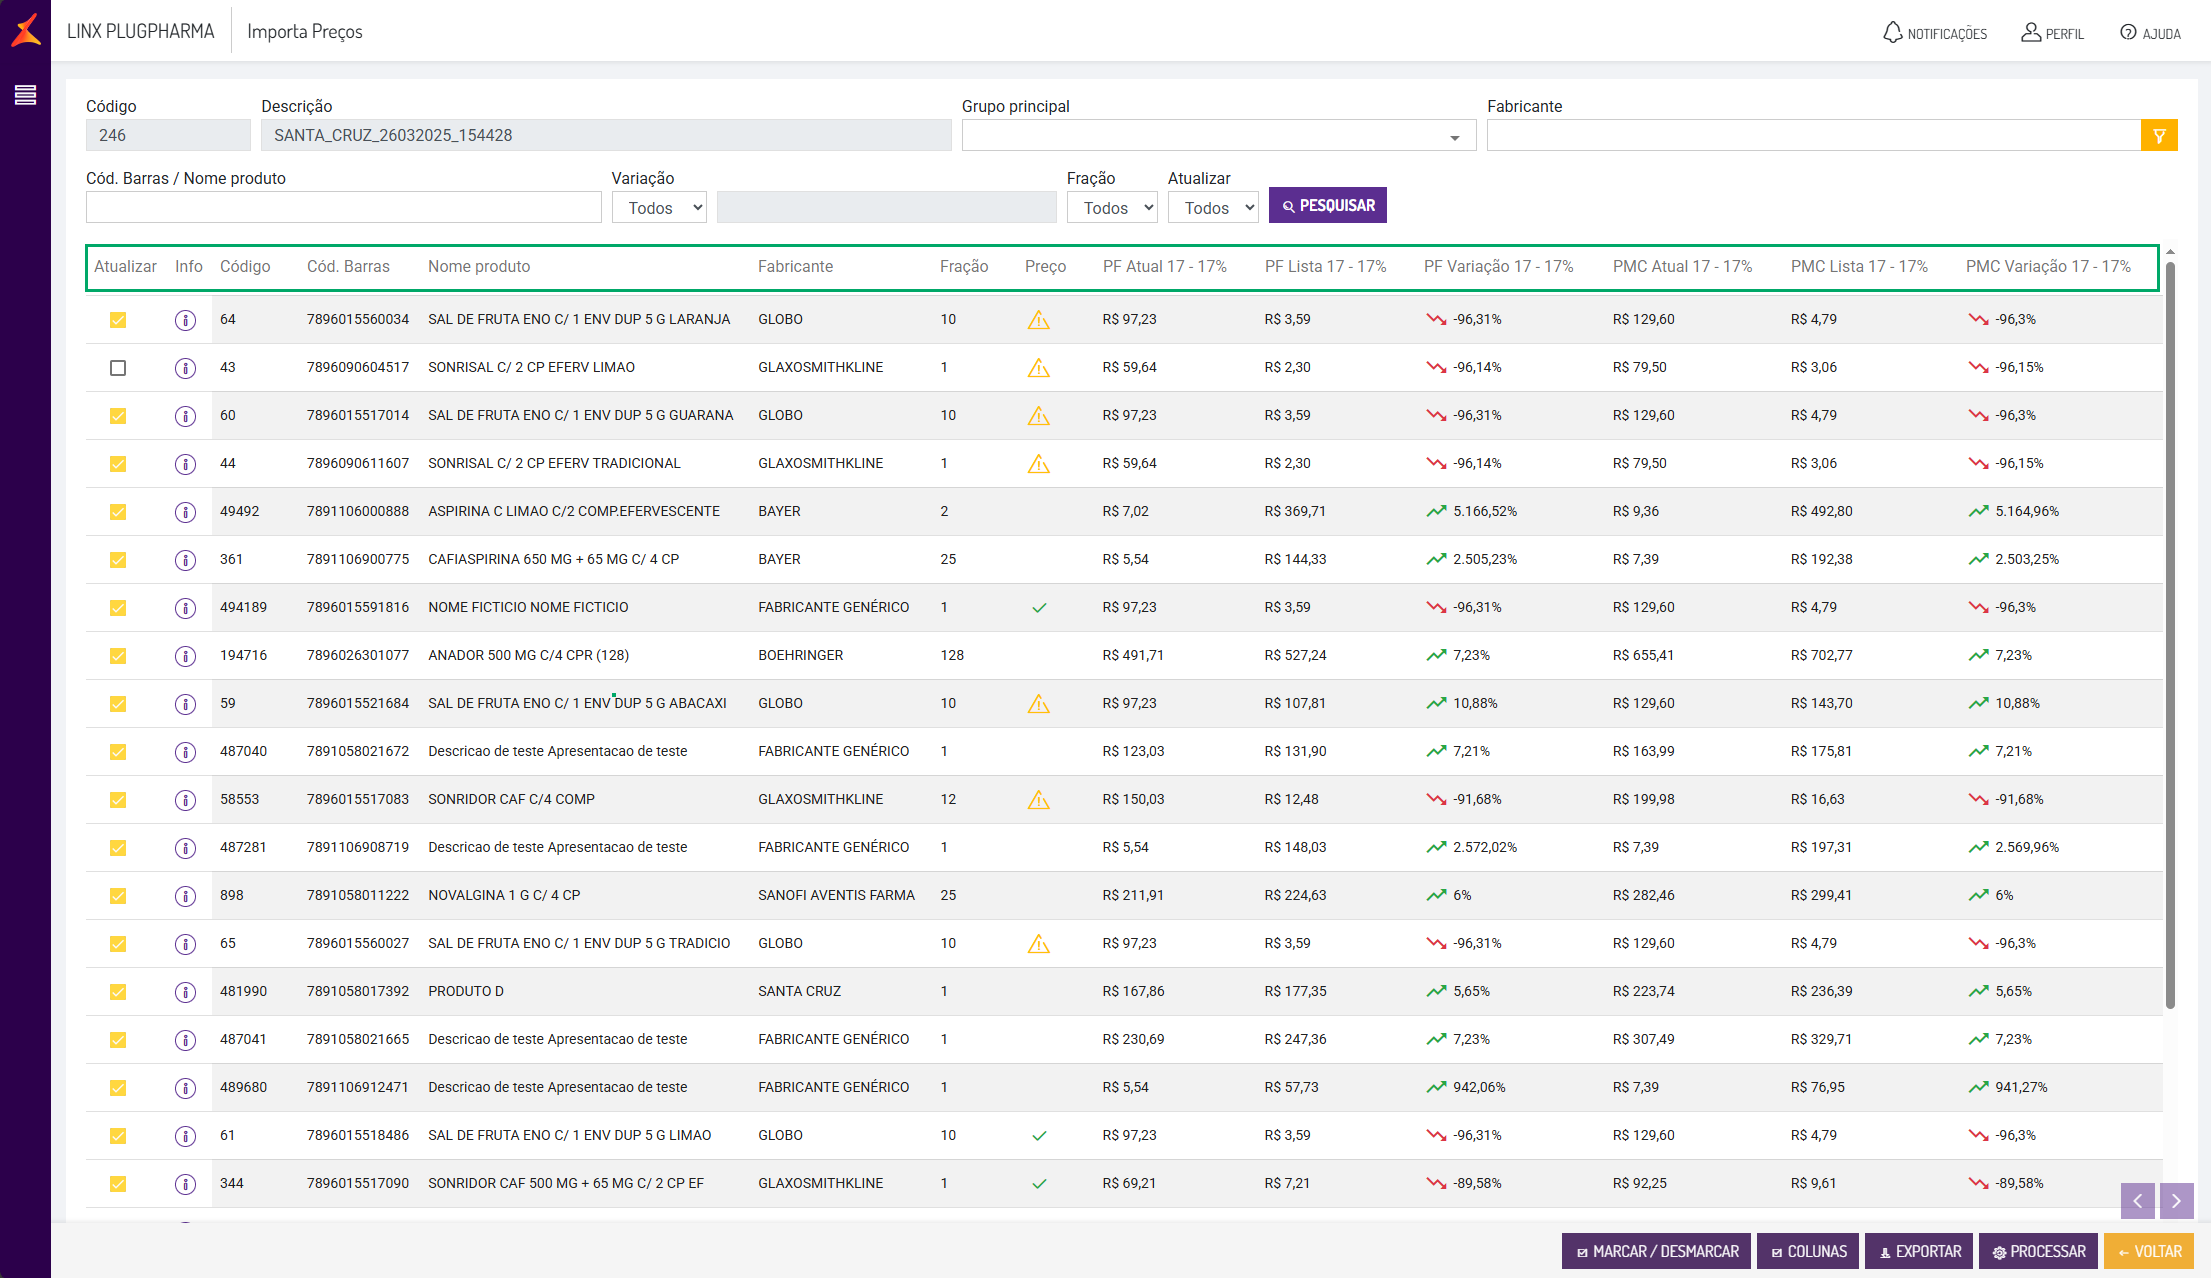Open the Perfil user icon
The height and width of the screenshot is (1278, 2211).
(x=2030, y=32)
